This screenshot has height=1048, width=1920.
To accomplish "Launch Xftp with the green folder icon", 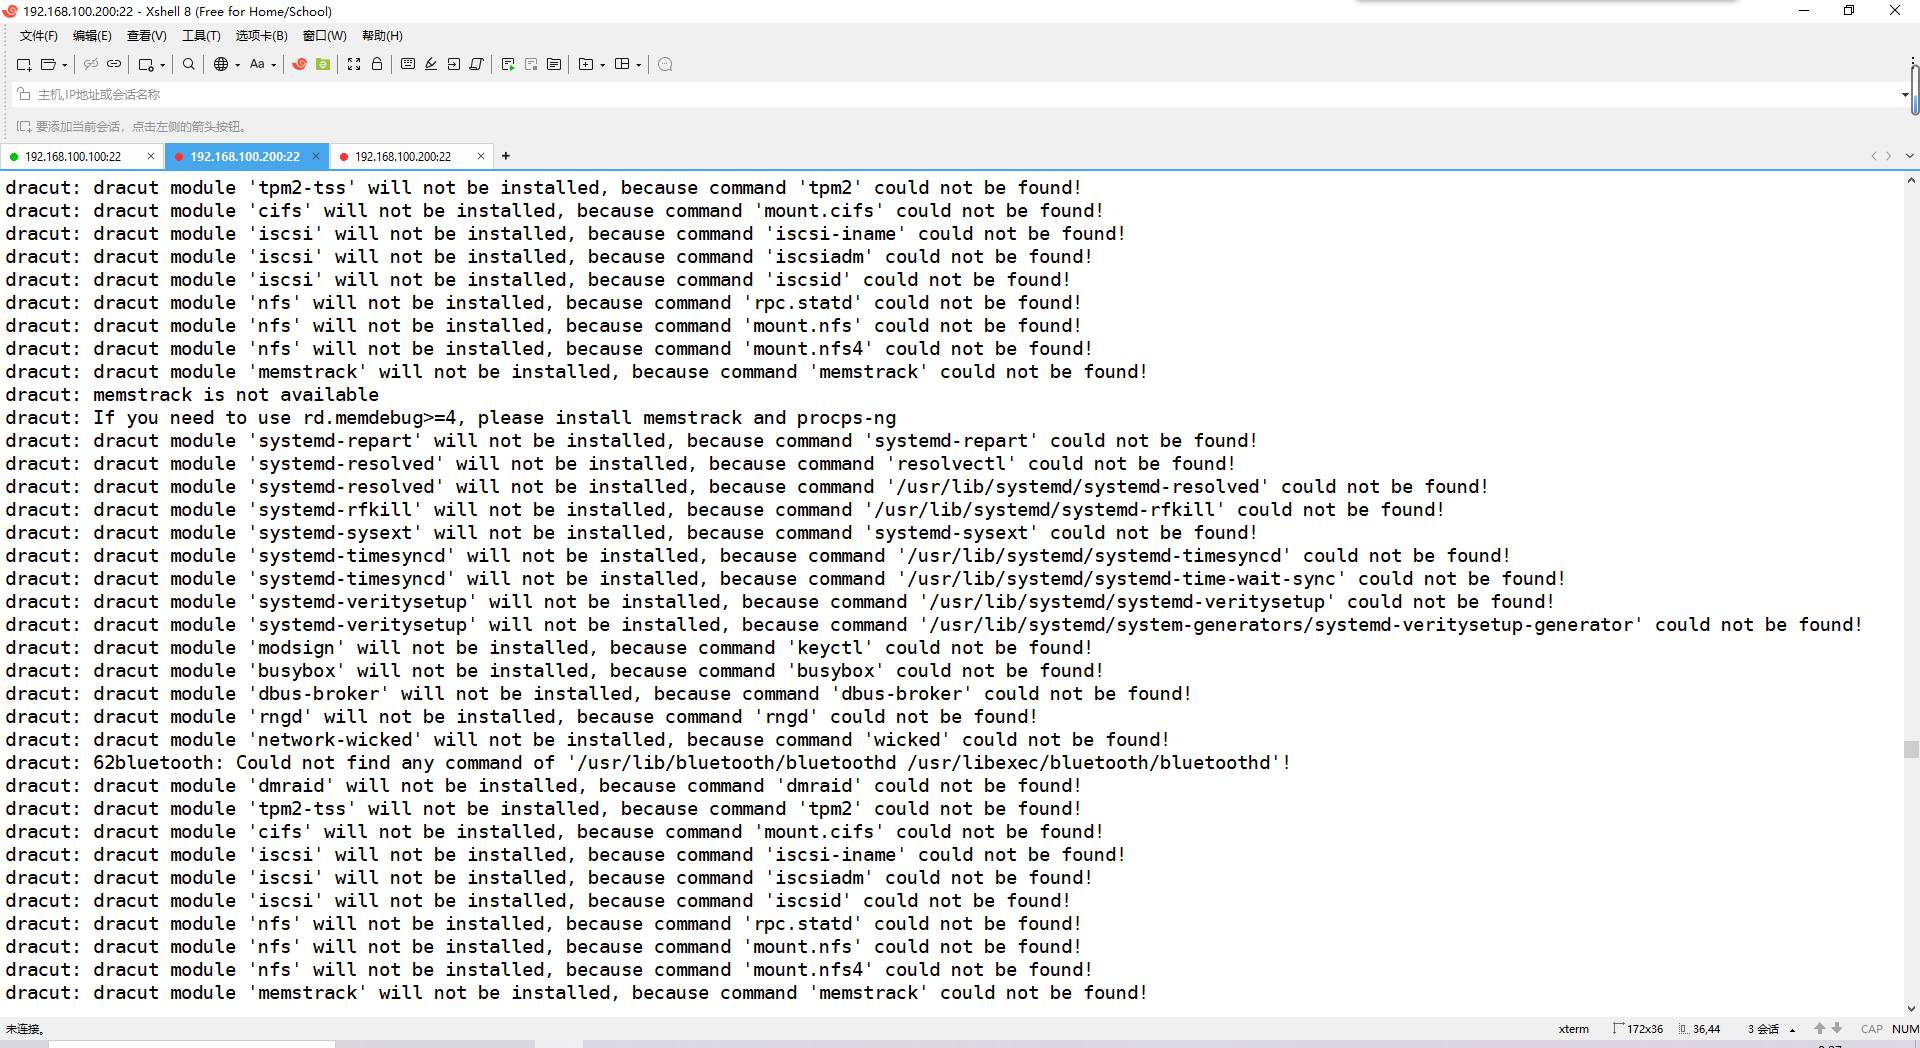I will click(x=323, y=64).
